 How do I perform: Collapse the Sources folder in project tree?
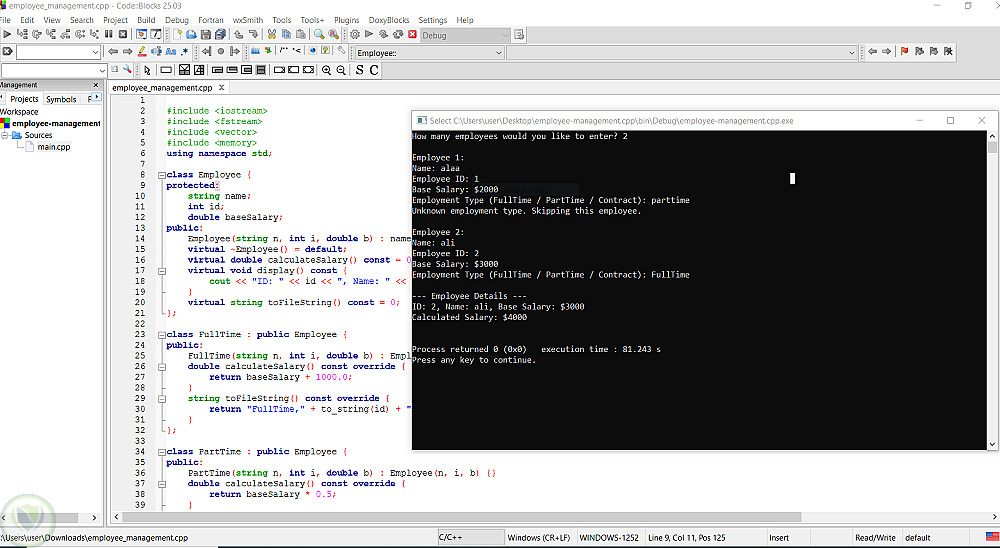pos(5,135)
